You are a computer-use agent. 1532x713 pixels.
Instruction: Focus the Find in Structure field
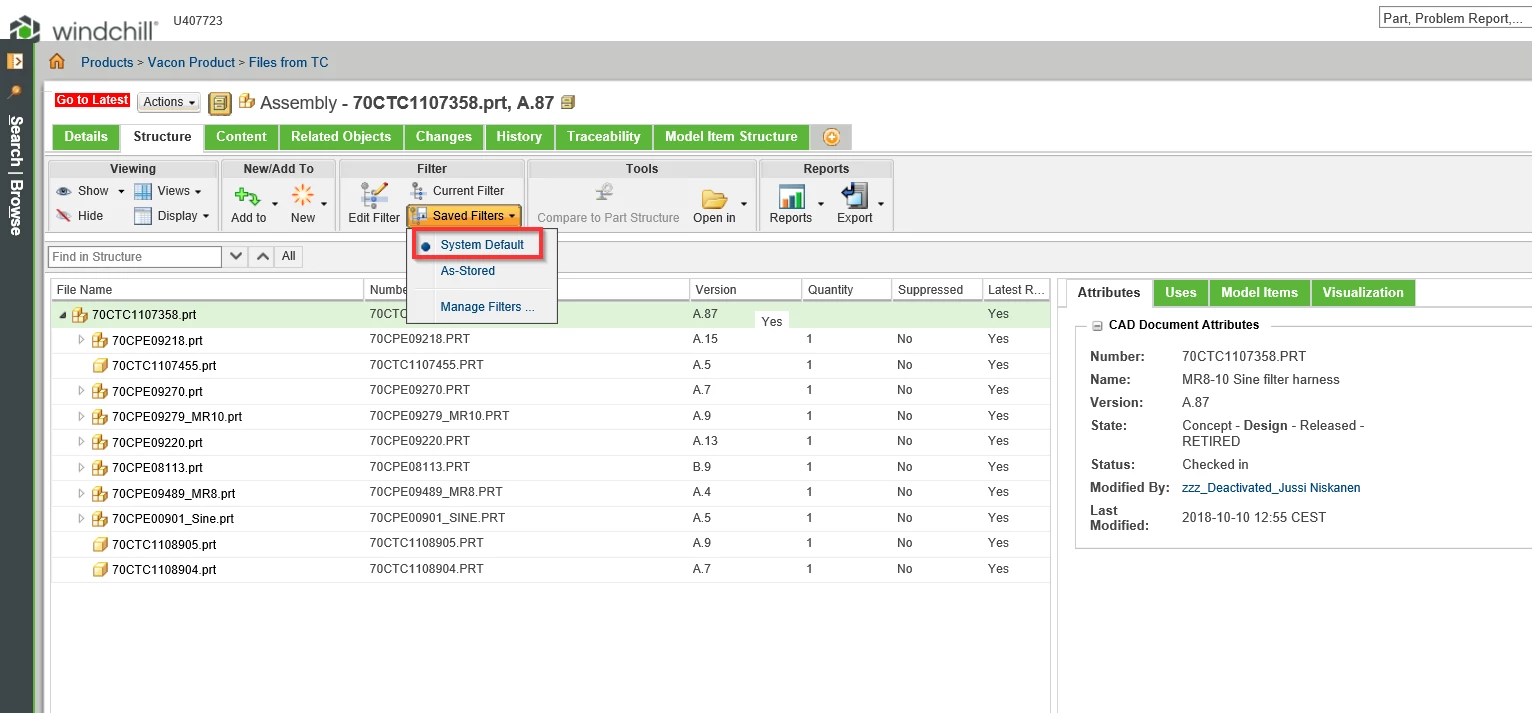[x=134, y=257]
